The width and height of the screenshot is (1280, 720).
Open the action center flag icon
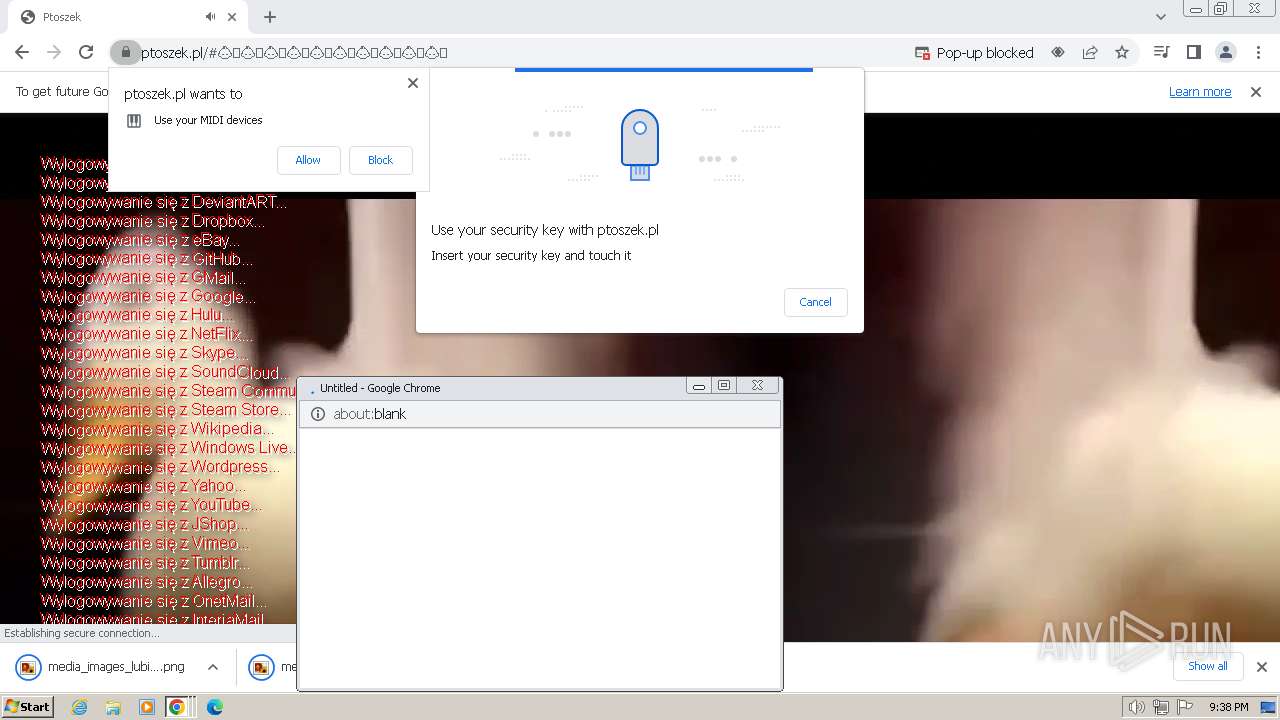(1185, 707)
